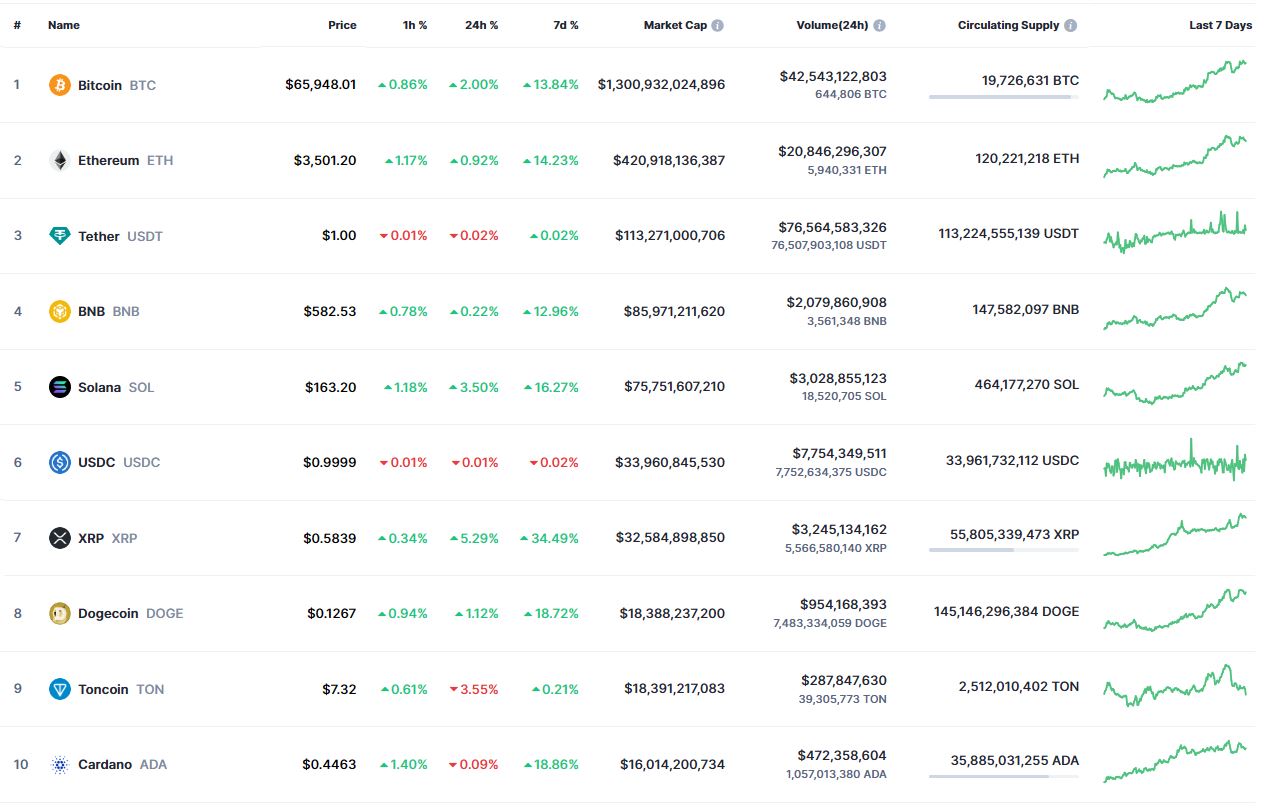Viewport: 1273px width, 808px height.
Task: Click Bitcoin price $65,948.01
Action: pos(320,85)
